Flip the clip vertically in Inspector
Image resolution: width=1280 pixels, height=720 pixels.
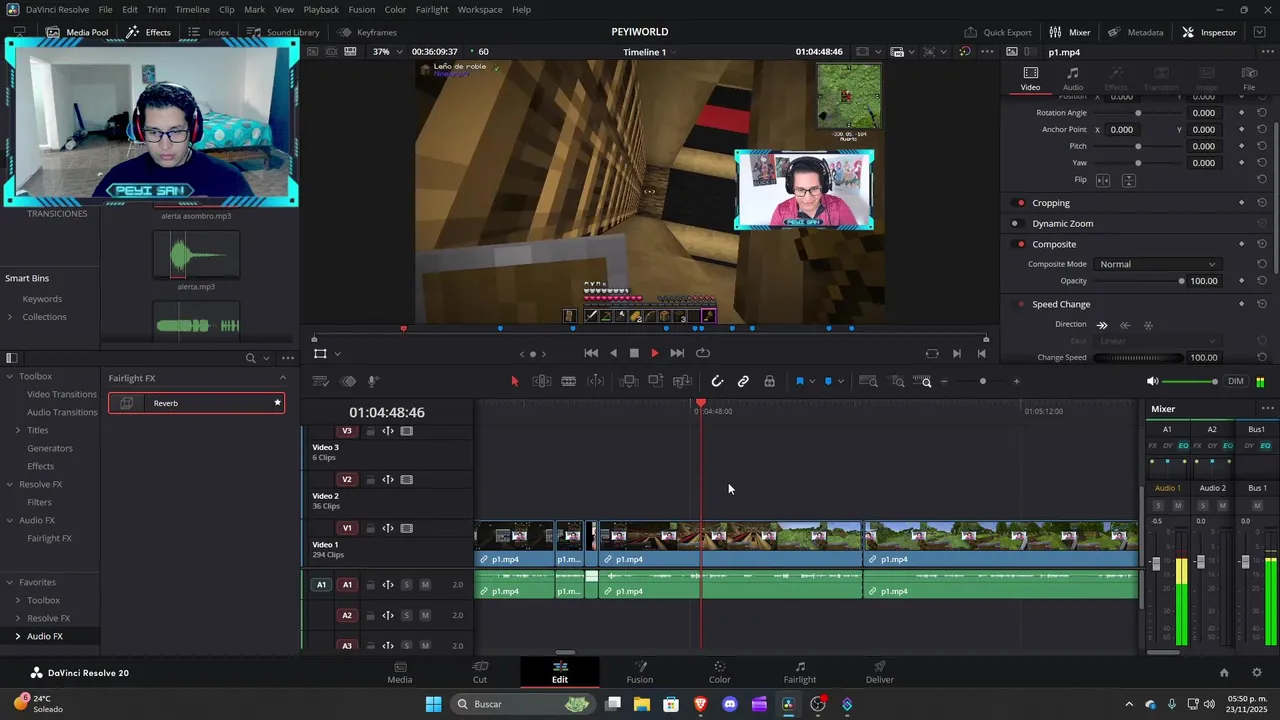(1129, 180)
